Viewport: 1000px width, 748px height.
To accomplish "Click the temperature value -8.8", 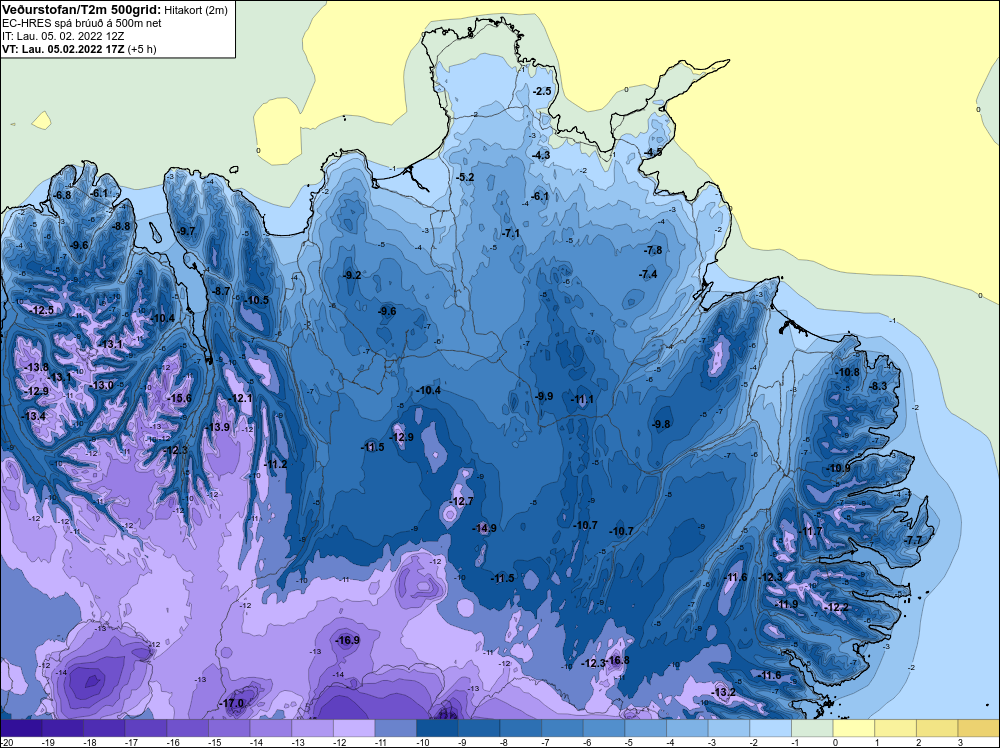I will coord(121,226).
